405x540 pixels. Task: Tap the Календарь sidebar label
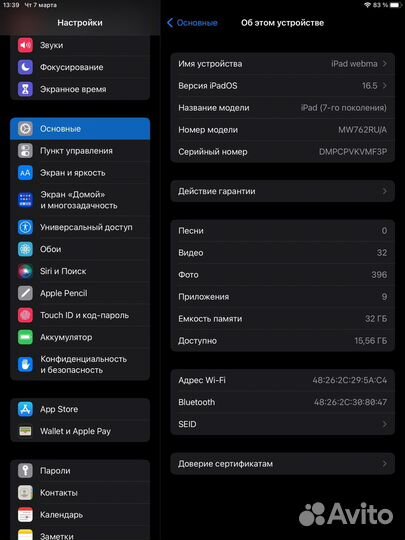pos(61,515)
